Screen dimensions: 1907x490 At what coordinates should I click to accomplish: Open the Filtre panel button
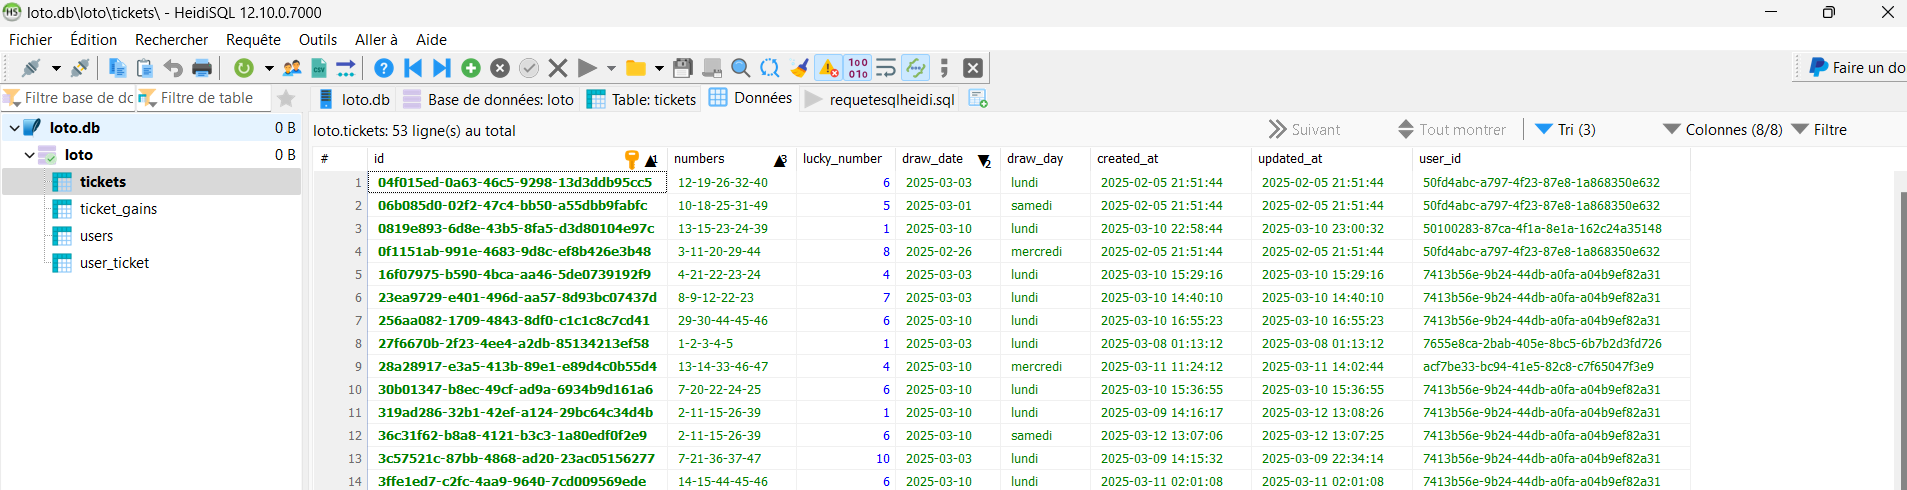click(1819, 129)
